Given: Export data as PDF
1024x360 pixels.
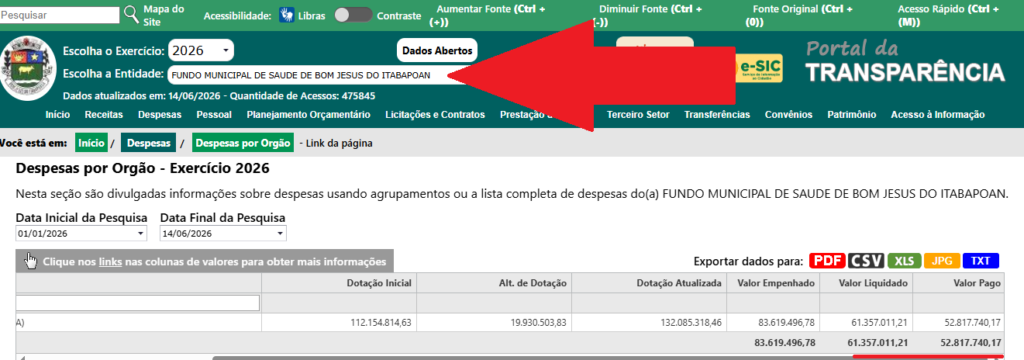Looking at the screenshot, I should click(x=827, y=261).
